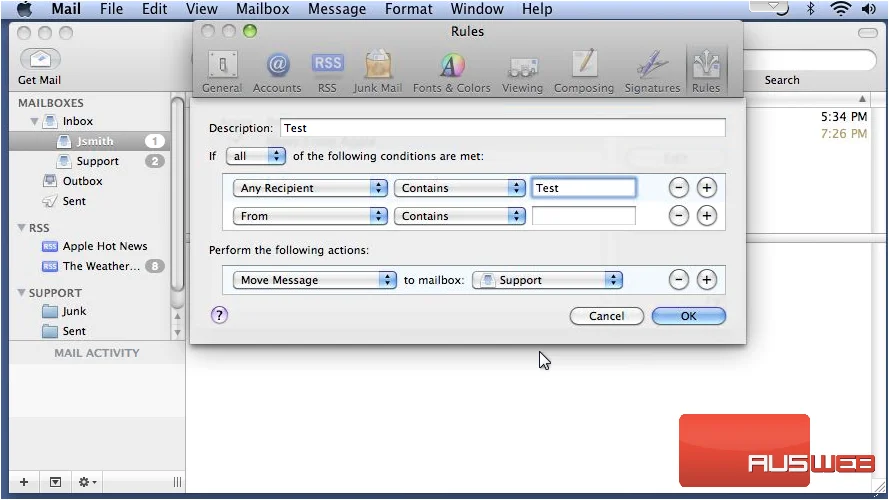The height and width of the screenshot is (500, 889).
Task: Select the Sent folder under SUPPORT
Action: [90, 331]
